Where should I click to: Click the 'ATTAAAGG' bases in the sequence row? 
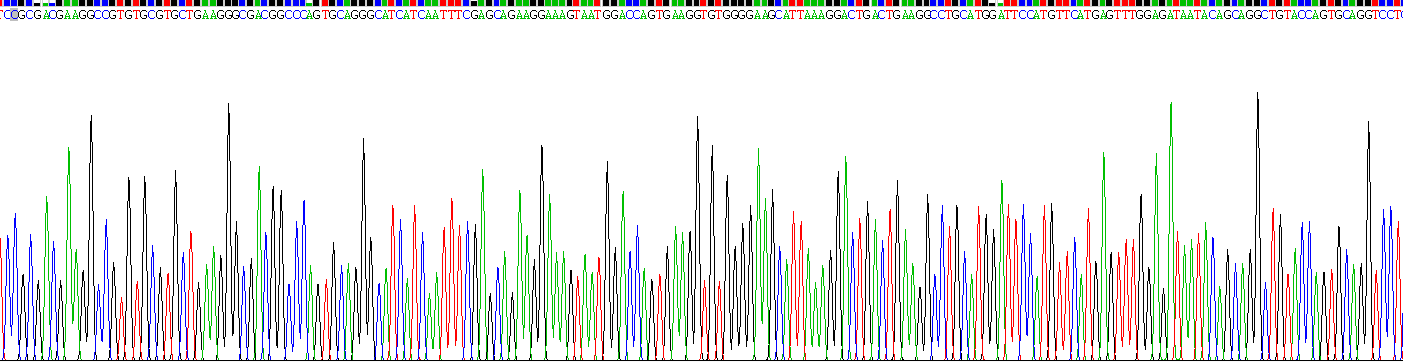click(x=812, y=15)
